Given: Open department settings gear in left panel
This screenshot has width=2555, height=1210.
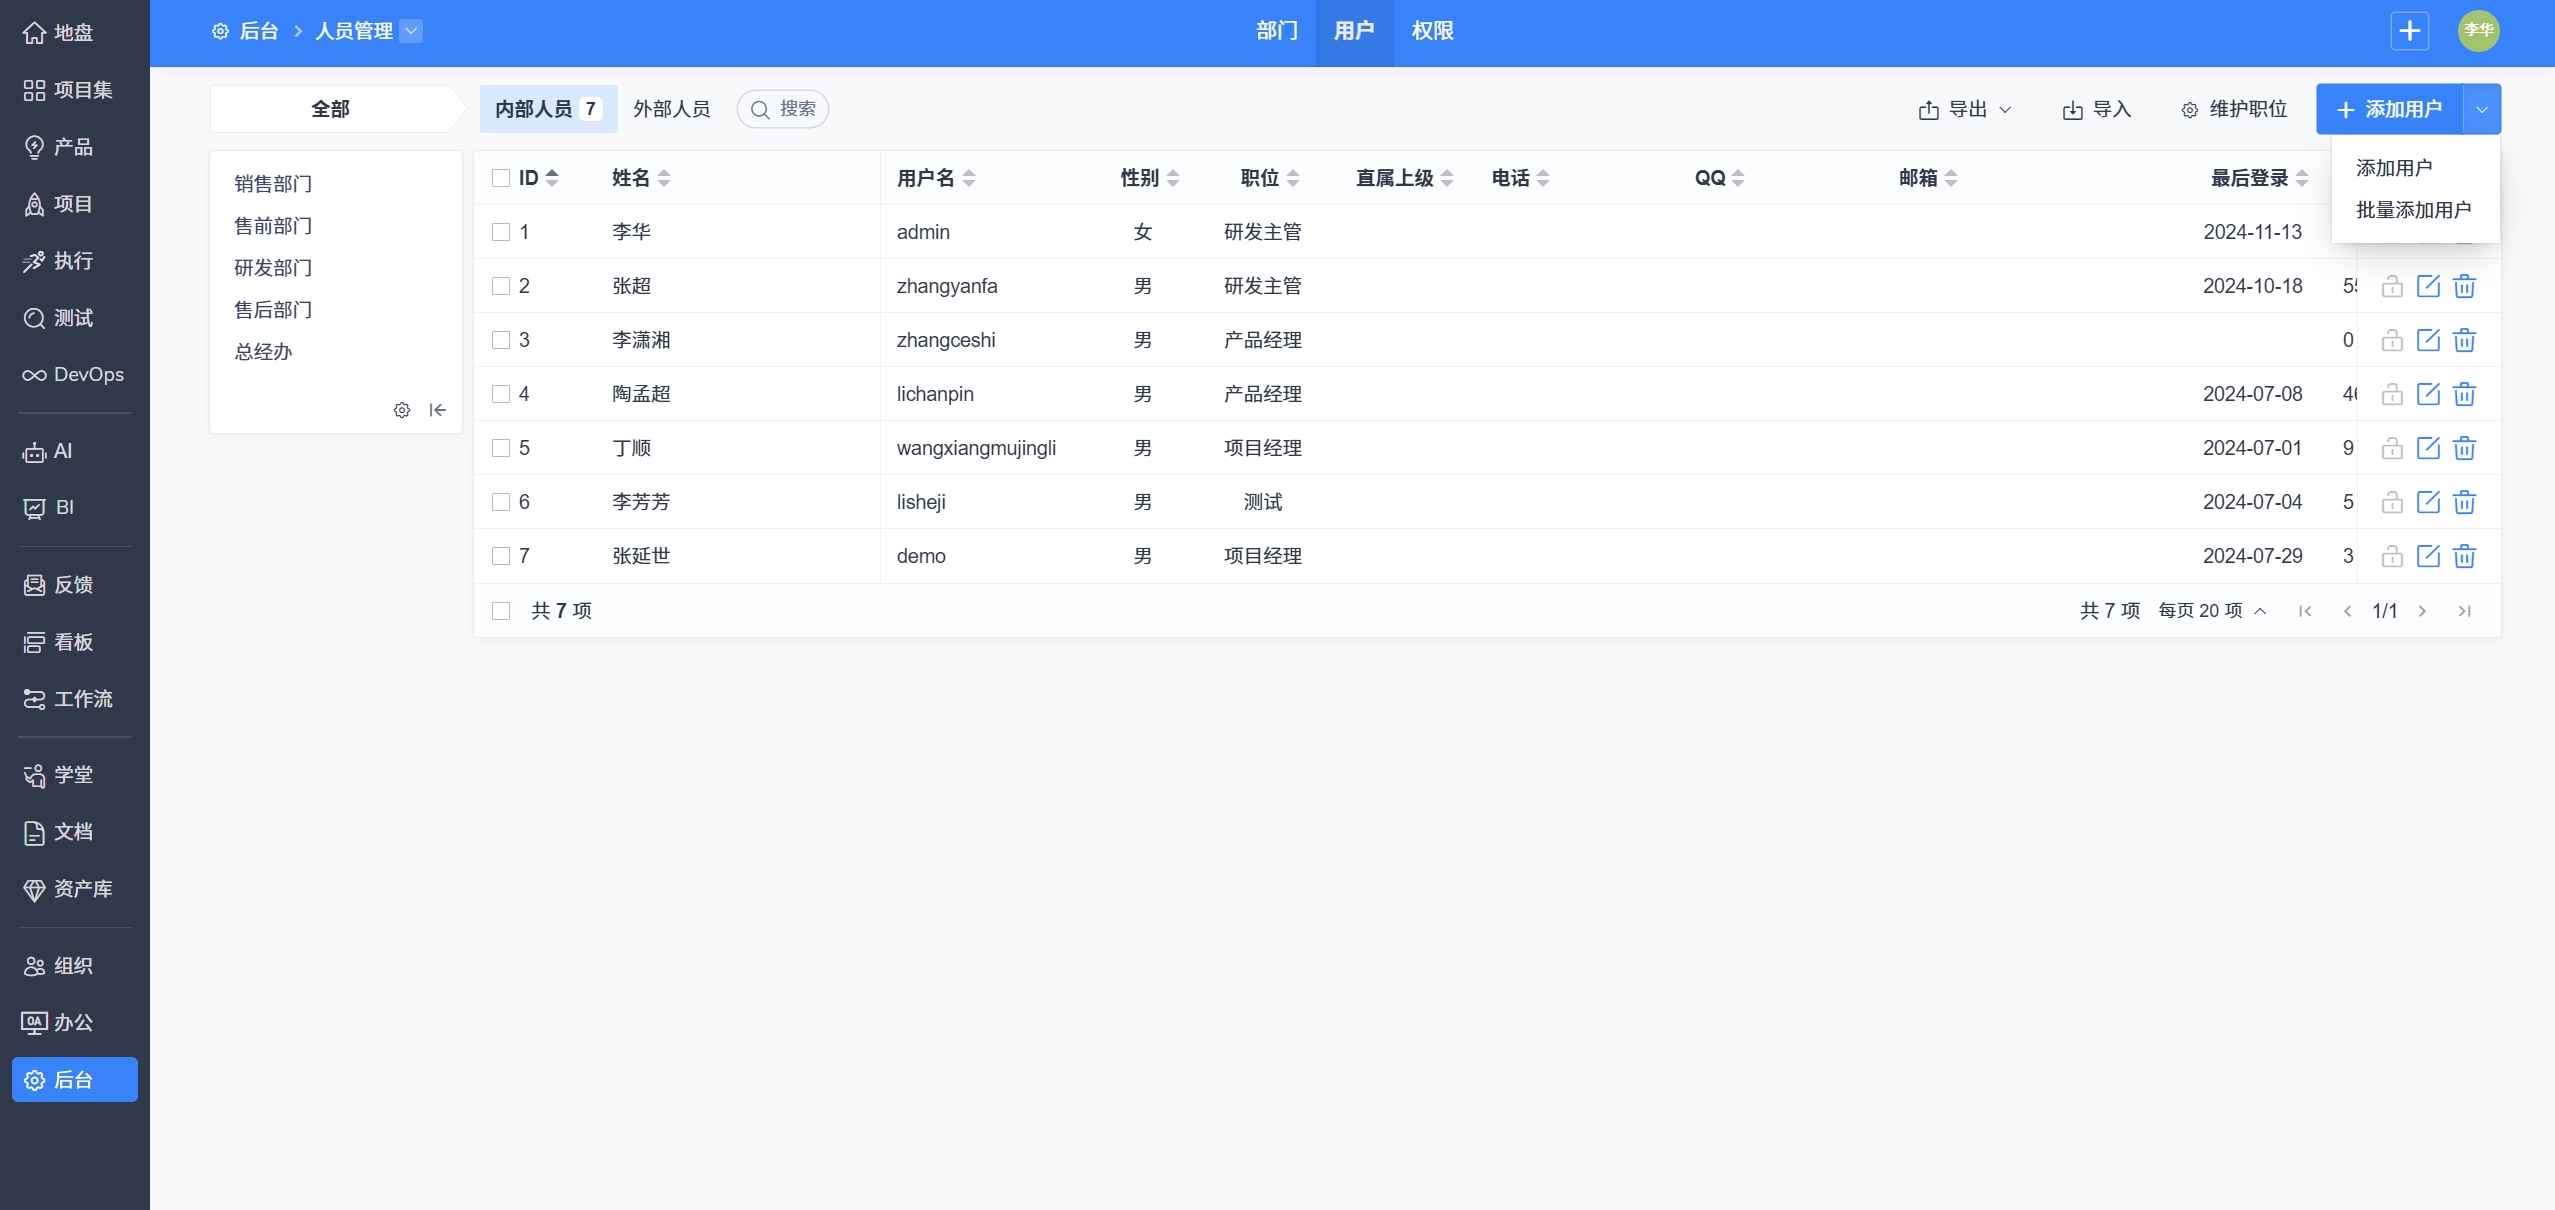Looking at the screenshot, I should pyautogui.click(x=402, y=410).
